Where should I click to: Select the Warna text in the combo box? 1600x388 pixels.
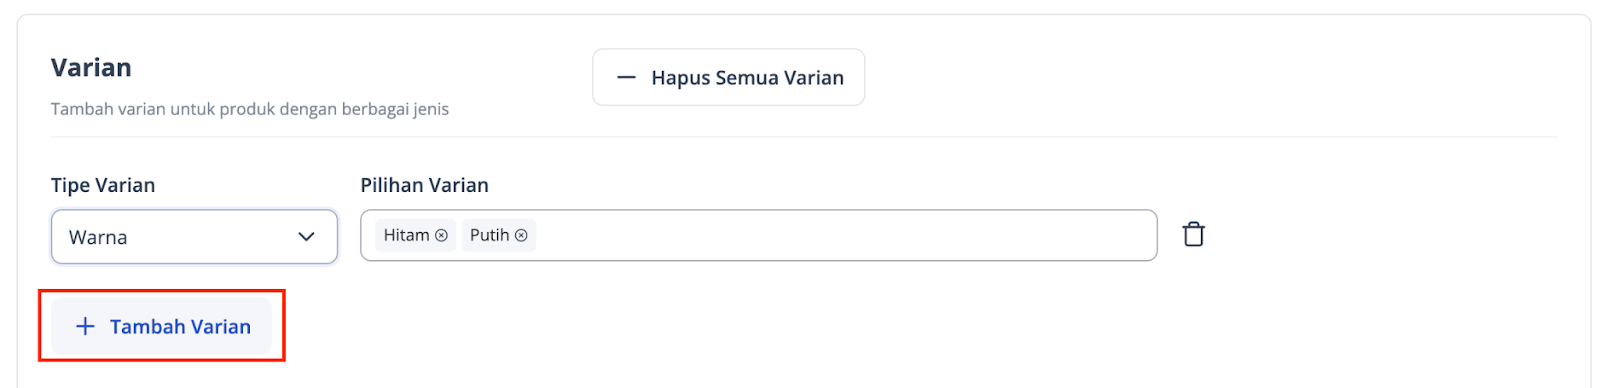click(x=98, y=237)
